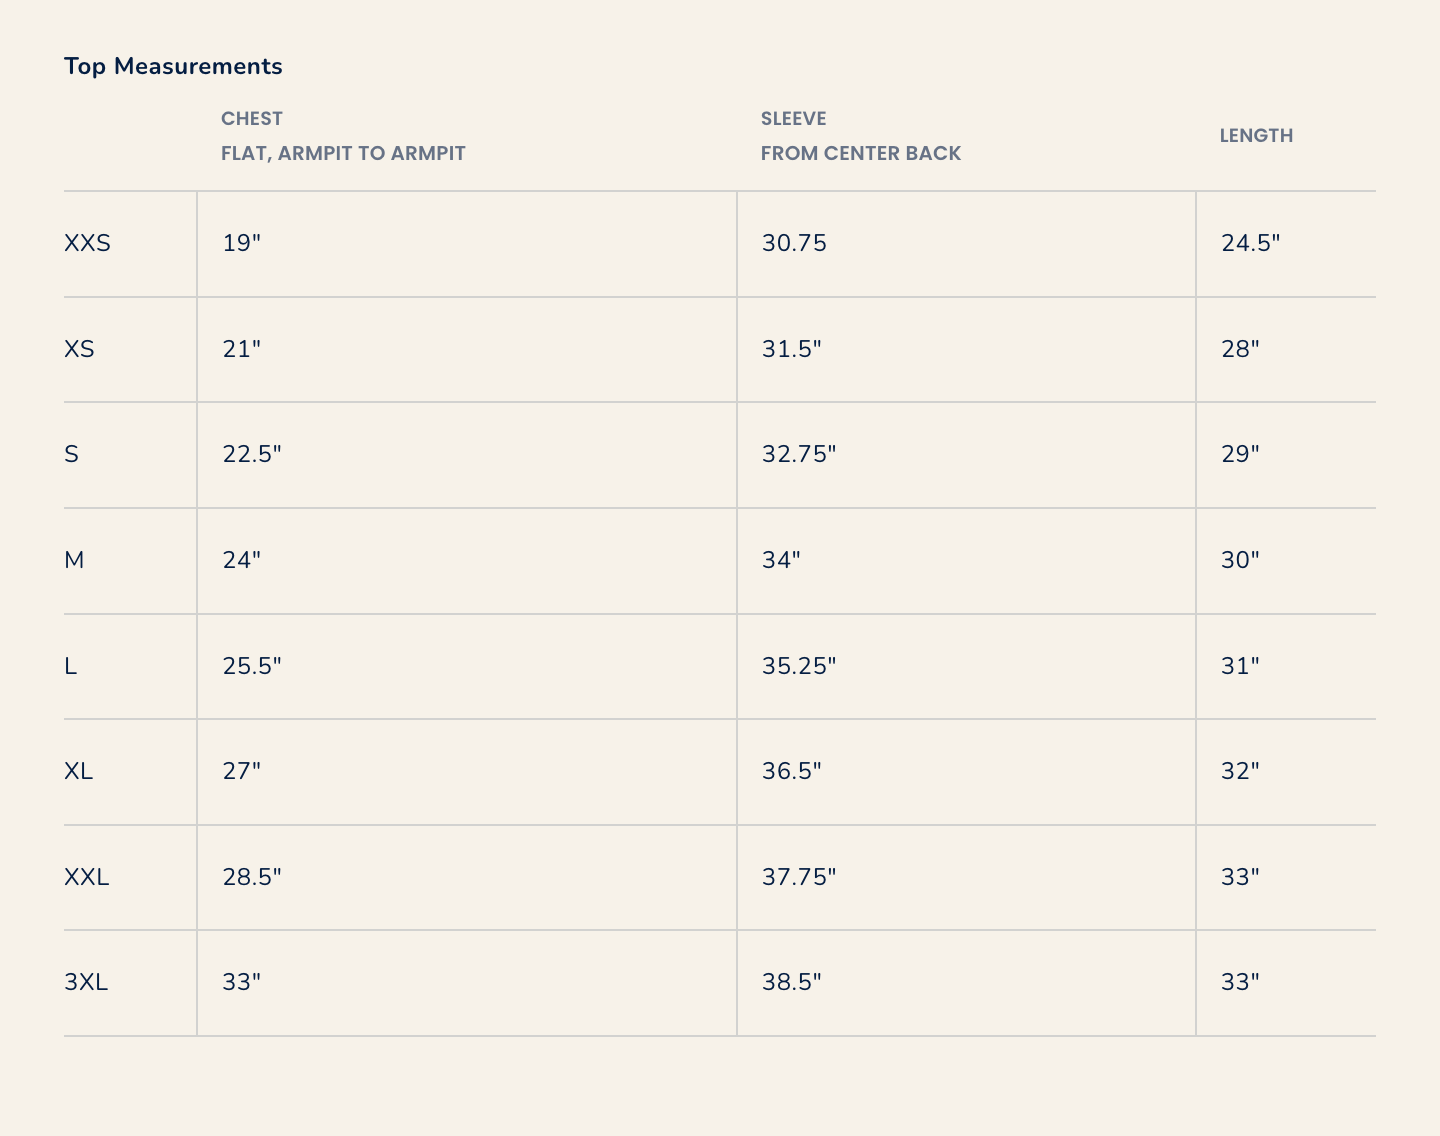Select the XXL size row label

pyautogui.click(x=86, y=877)
